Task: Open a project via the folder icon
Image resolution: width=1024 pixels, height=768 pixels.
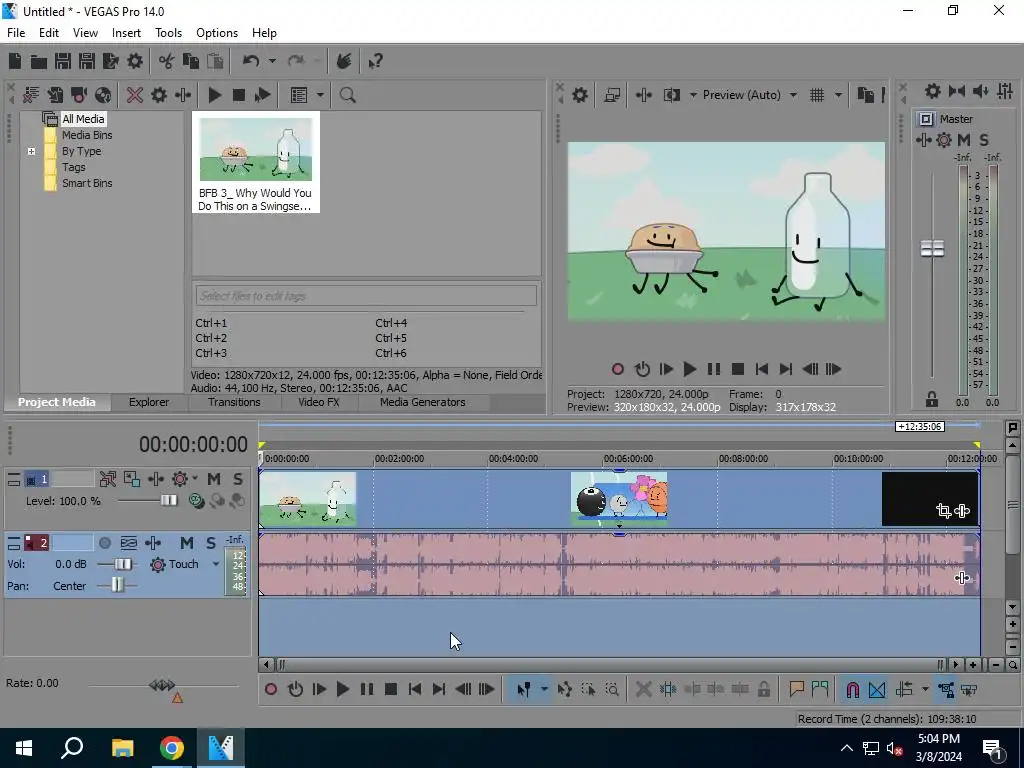Action: tap(39, 61)
